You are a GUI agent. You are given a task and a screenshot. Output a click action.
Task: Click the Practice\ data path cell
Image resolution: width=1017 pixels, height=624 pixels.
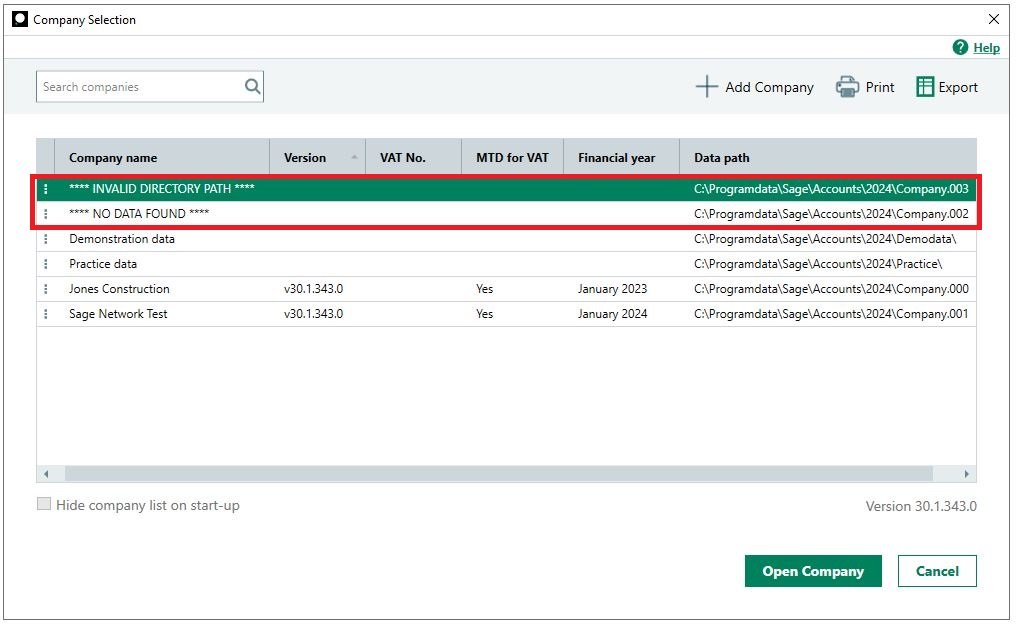tap(818, 264)
